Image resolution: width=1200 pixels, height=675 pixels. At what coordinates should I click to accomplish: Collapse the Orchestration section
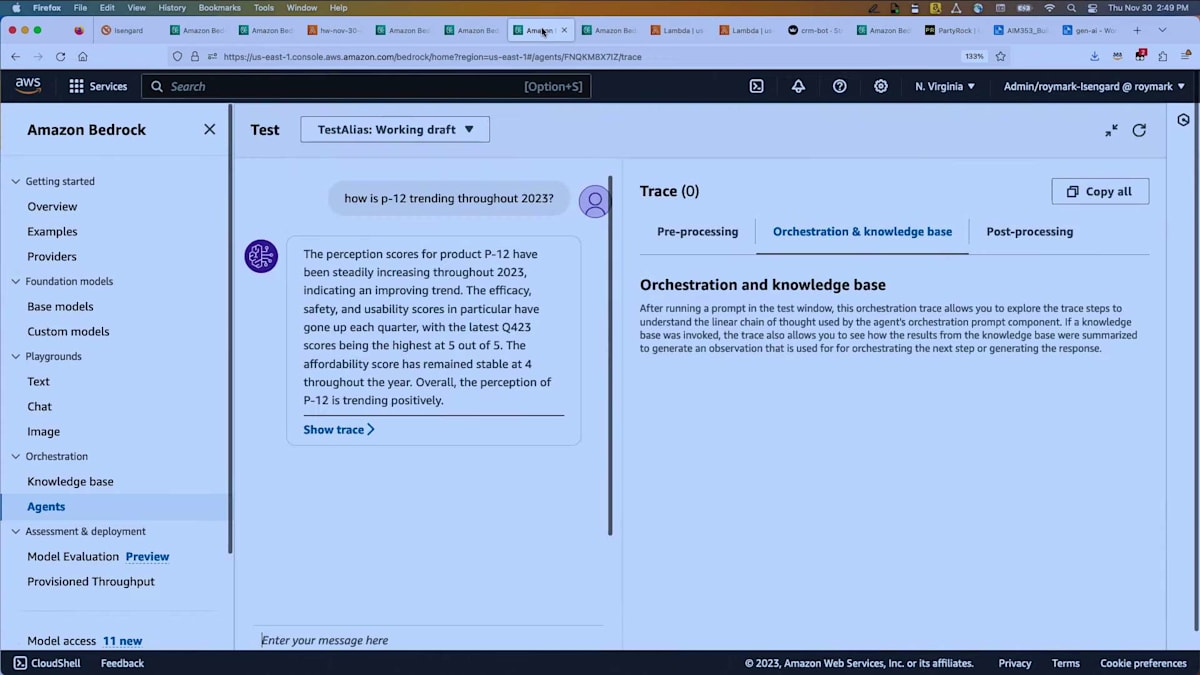(15, 457)
